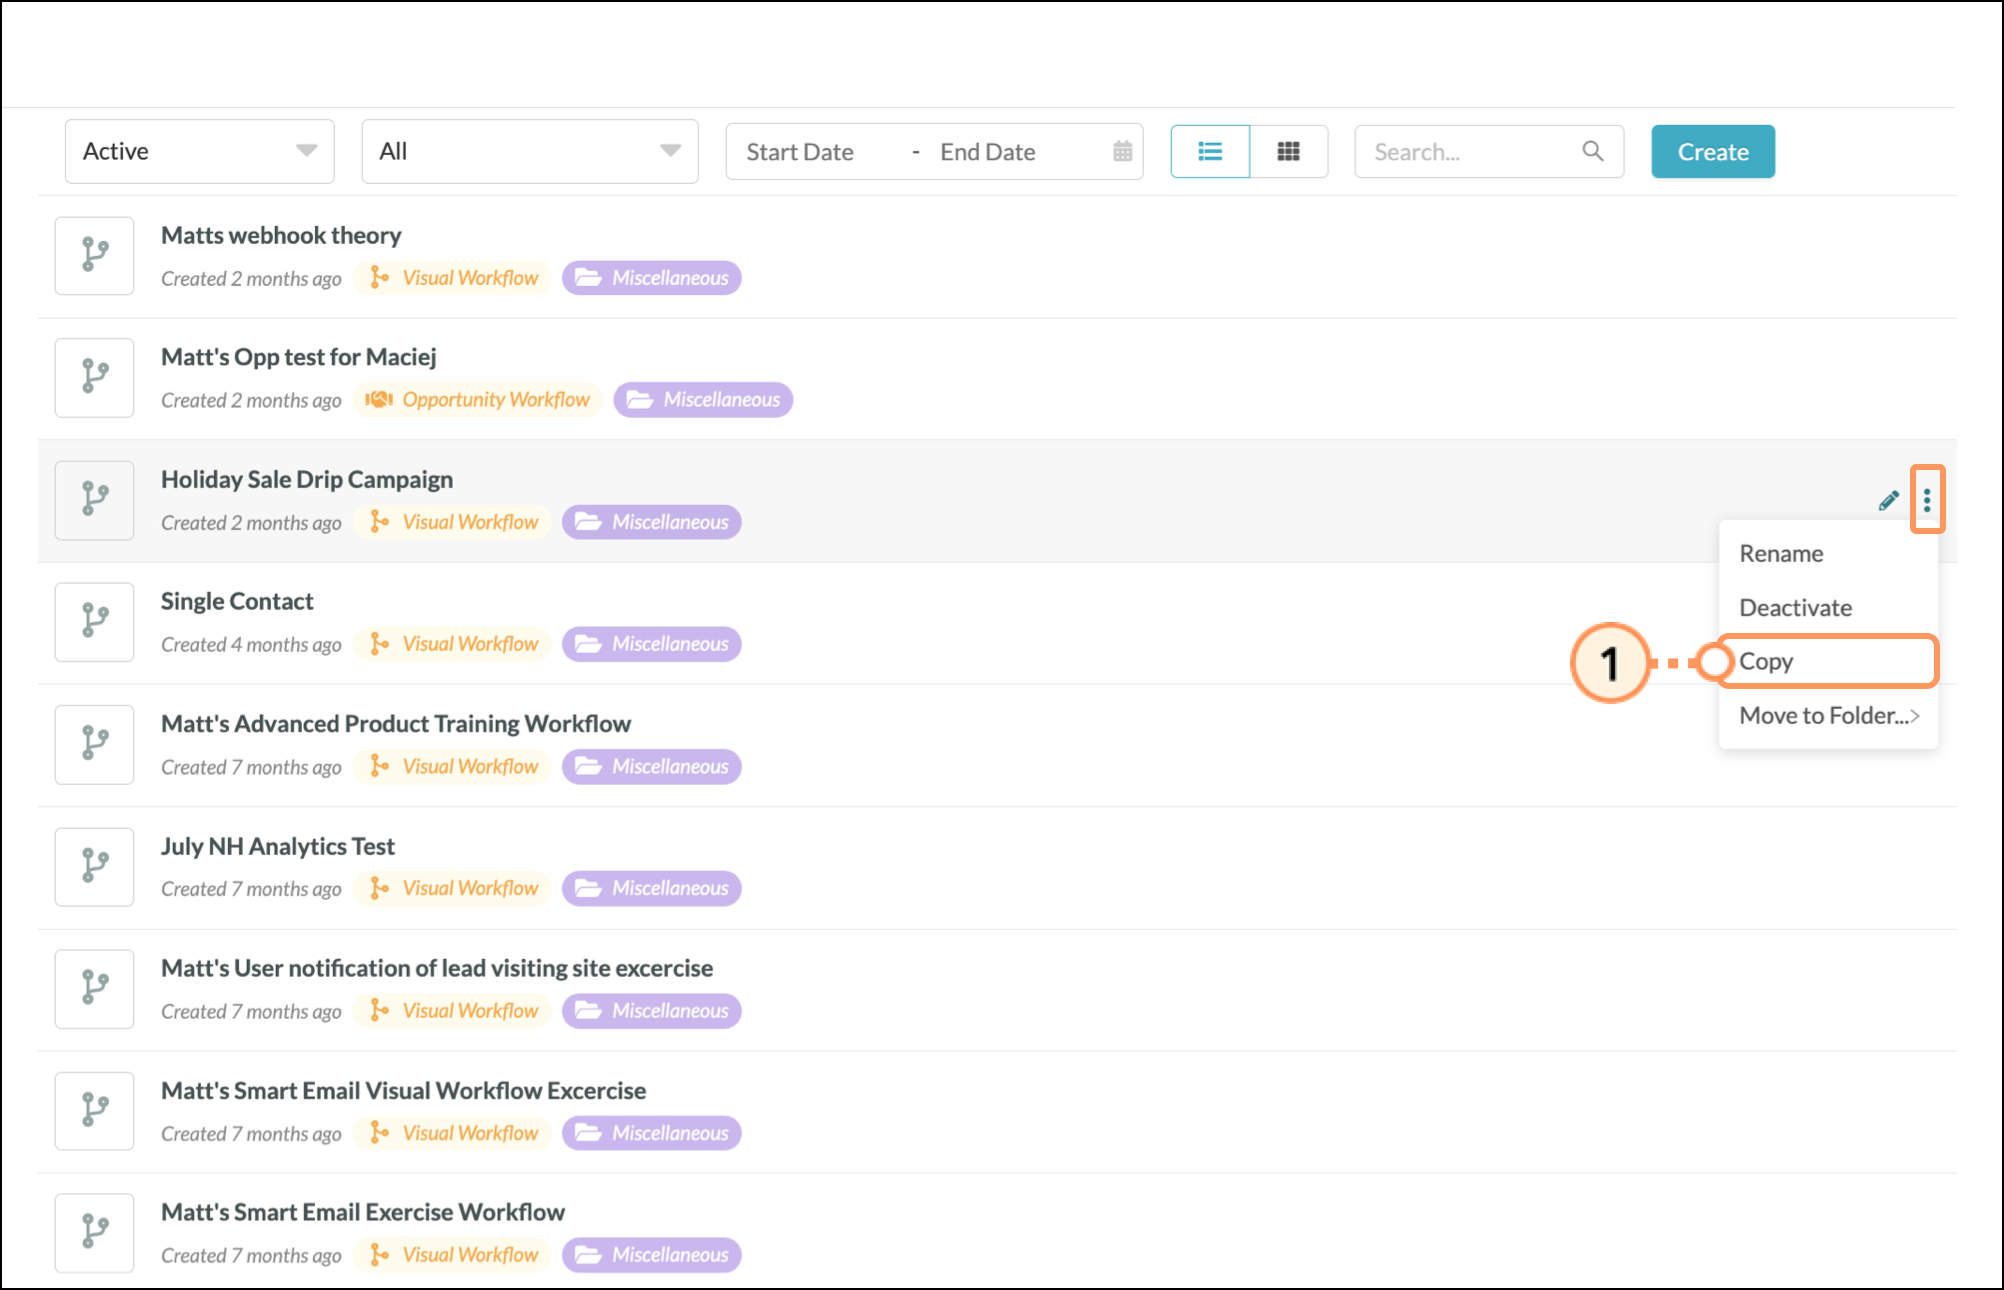Click pencil edit icon for Holiday Sale Drip Campaign
The image size is (2004, 1290).
coord(1888,501)
